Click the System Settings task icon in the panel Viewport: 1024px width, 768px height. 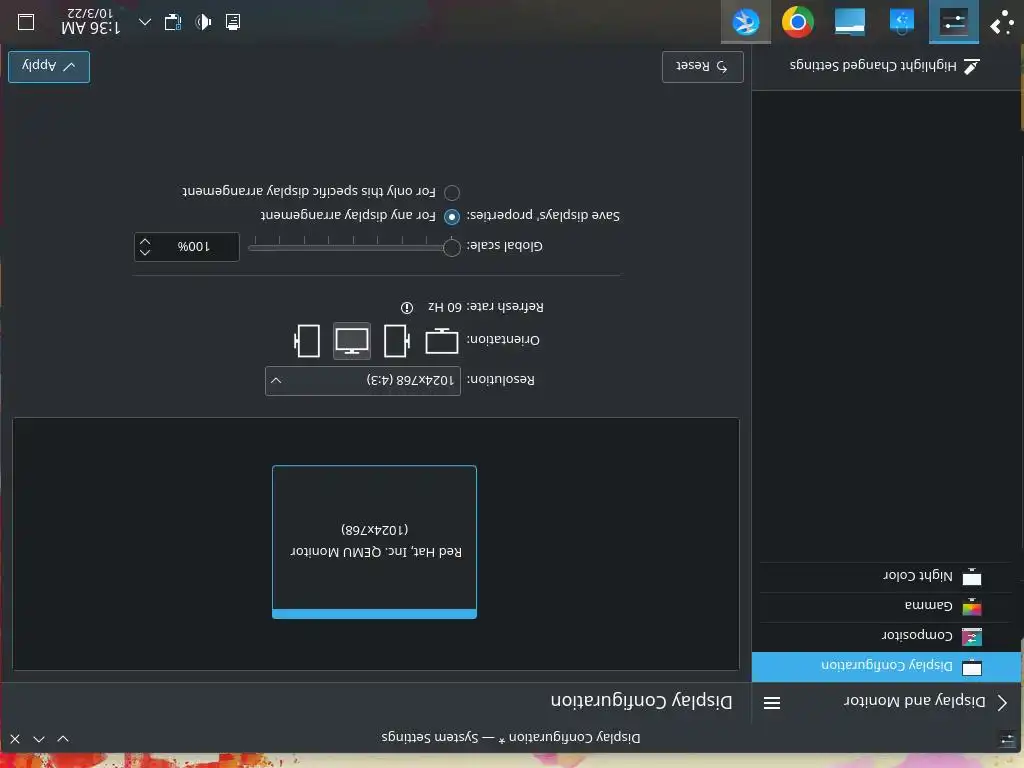coord(953,22)
